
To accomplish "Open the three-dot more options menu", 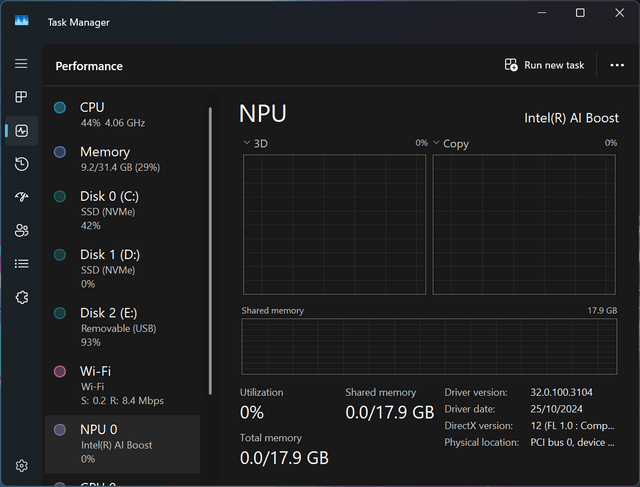I will (617, 65).
